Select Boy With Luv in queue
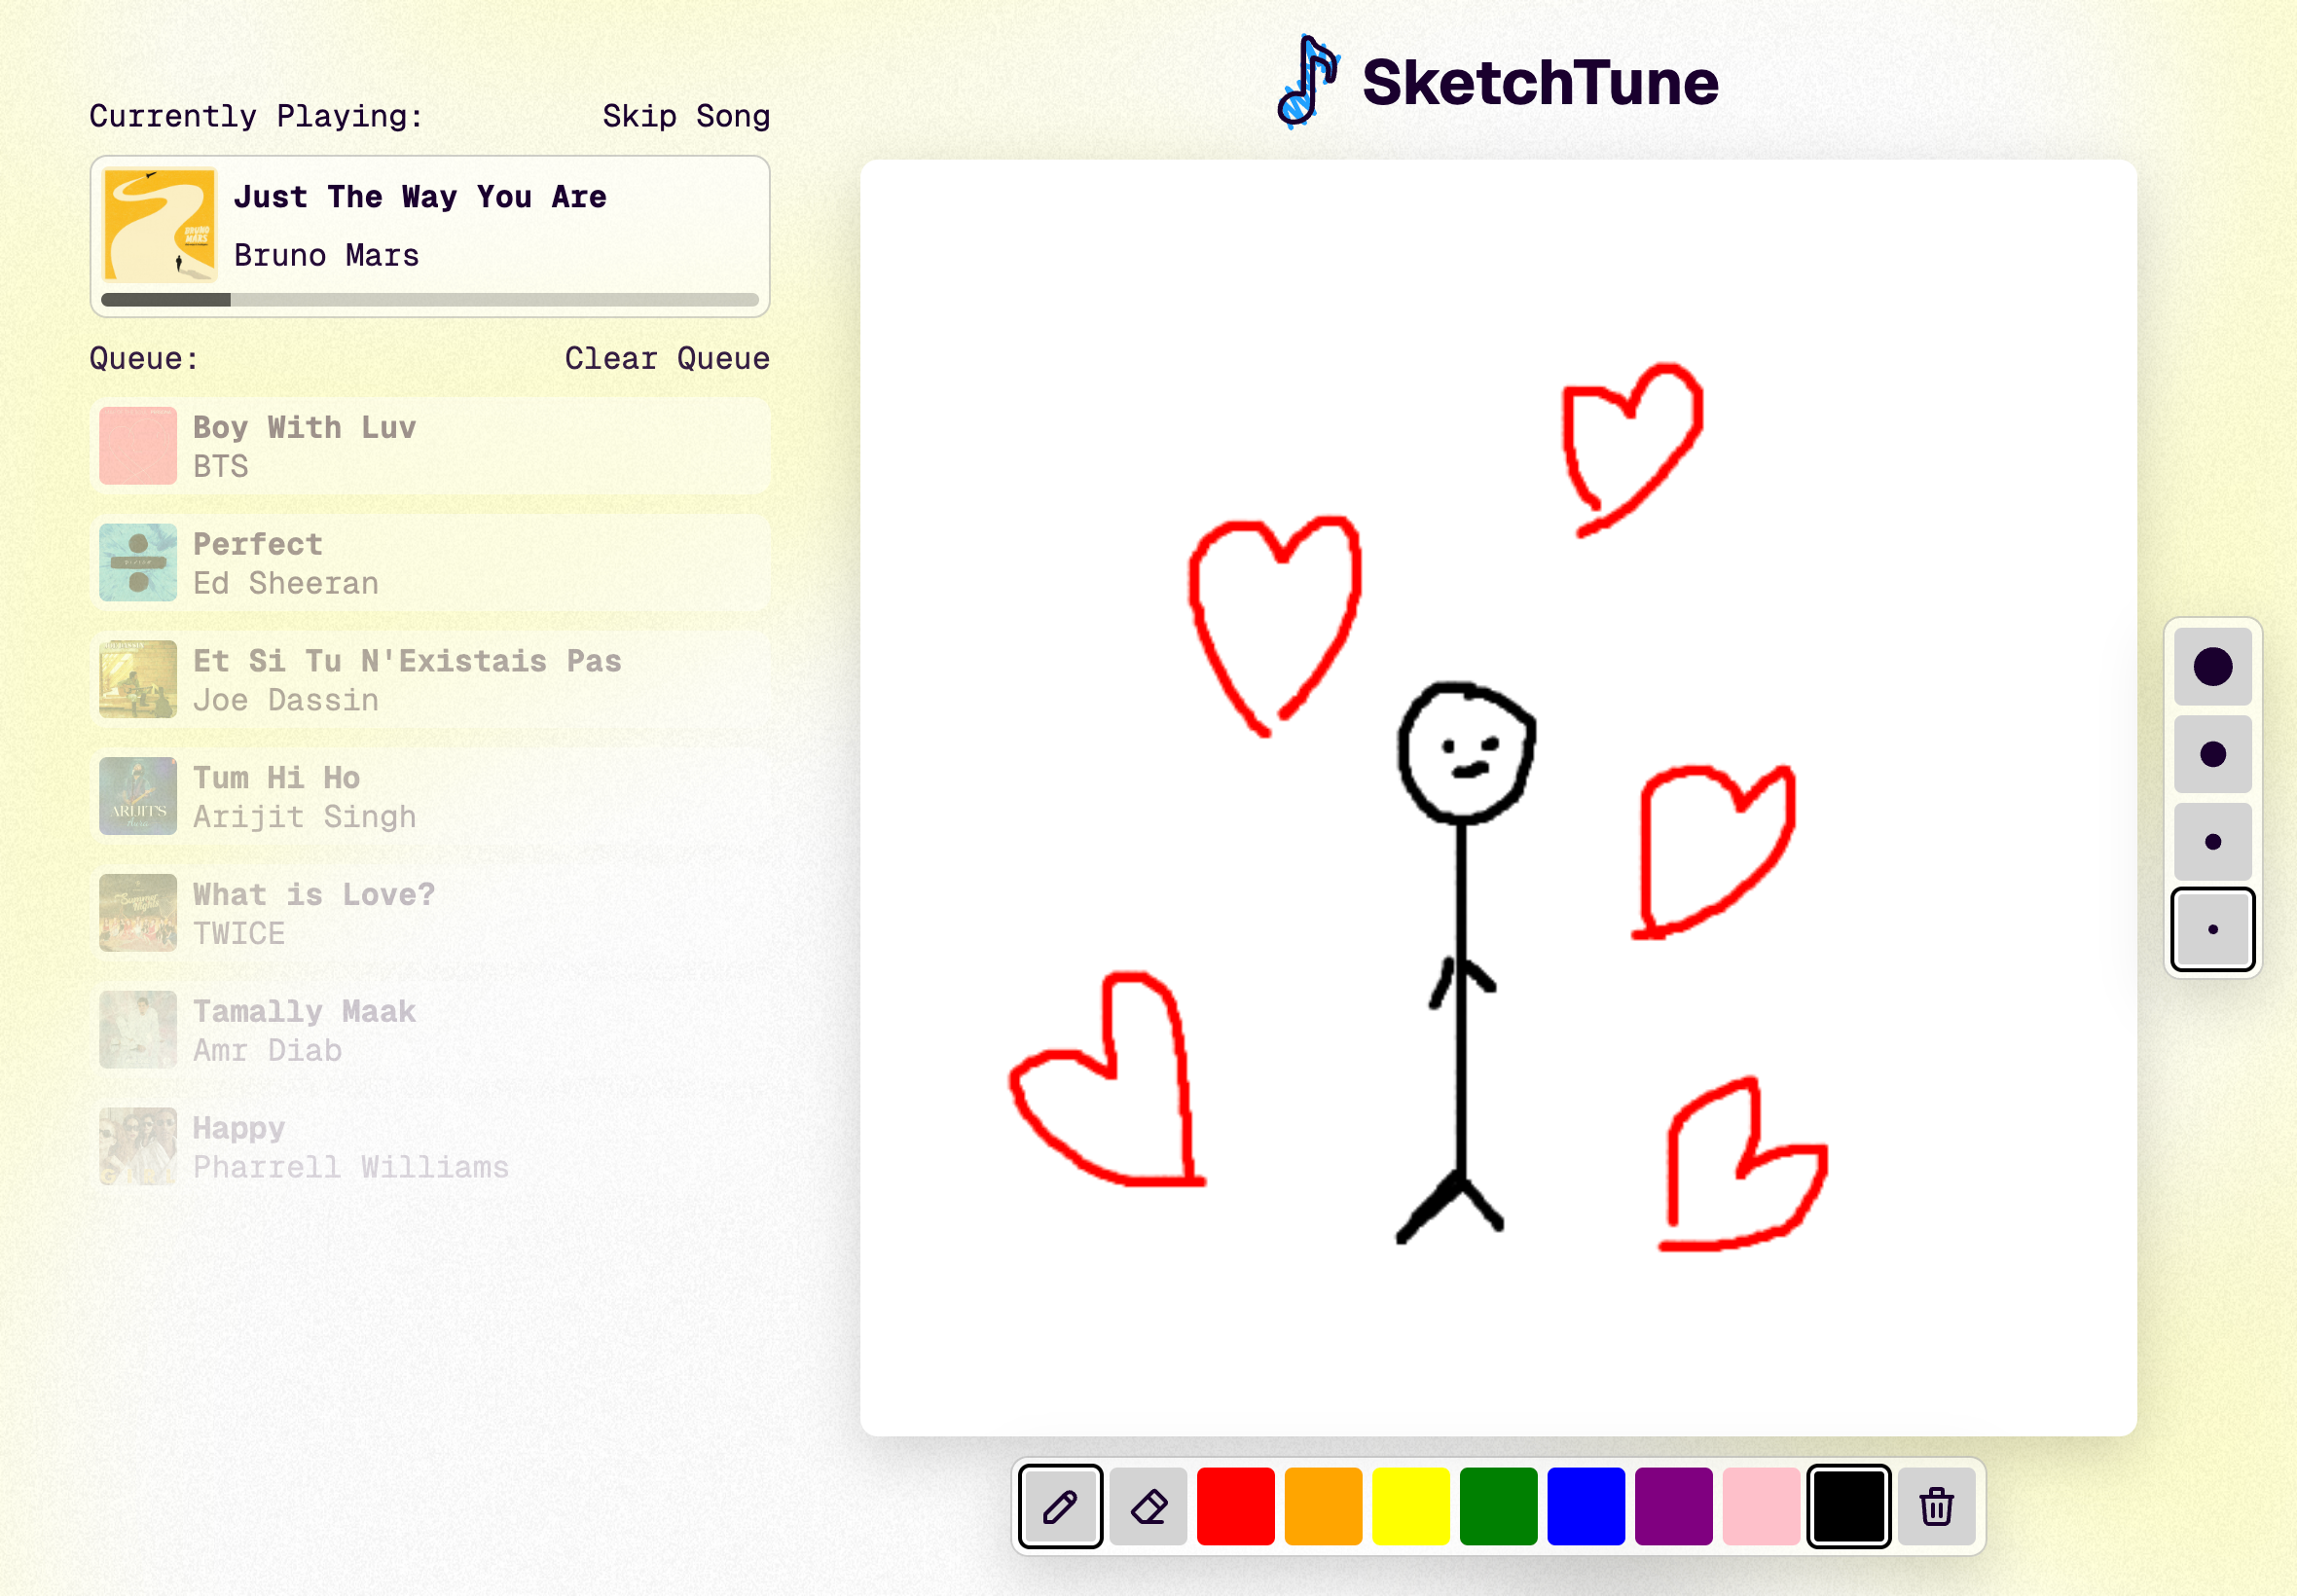 coord(430,446)
